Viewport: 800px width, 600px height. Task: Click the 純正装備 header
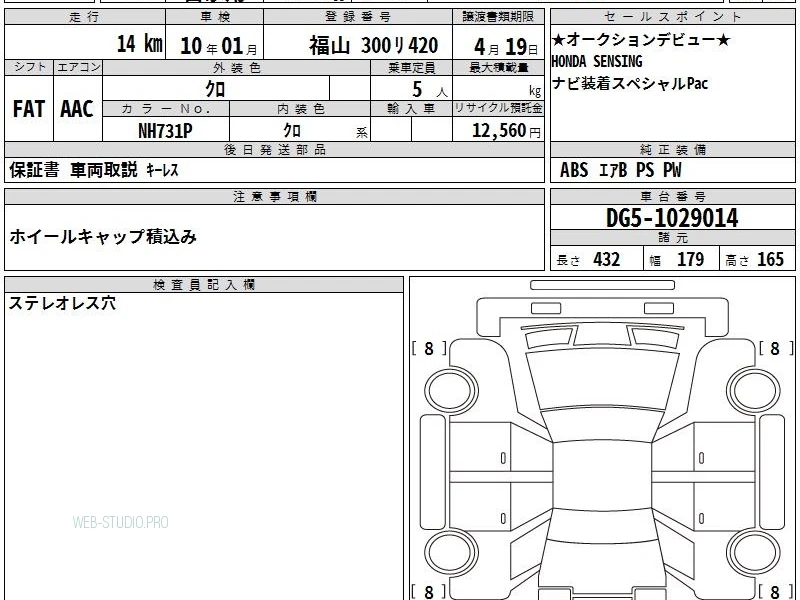pyautogui.click(x=672, y=149)
